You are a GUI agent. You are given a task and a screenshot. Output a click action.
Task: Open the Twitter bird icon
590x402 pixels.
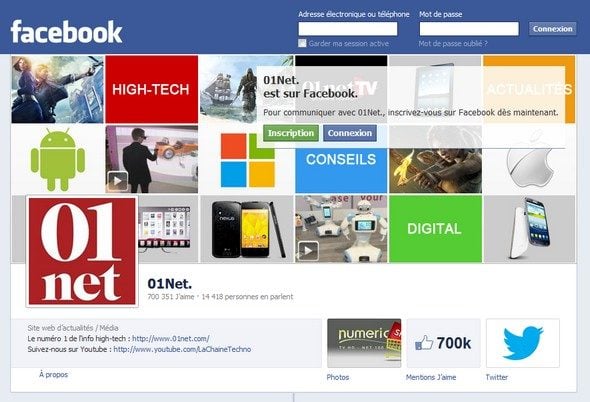523,343
